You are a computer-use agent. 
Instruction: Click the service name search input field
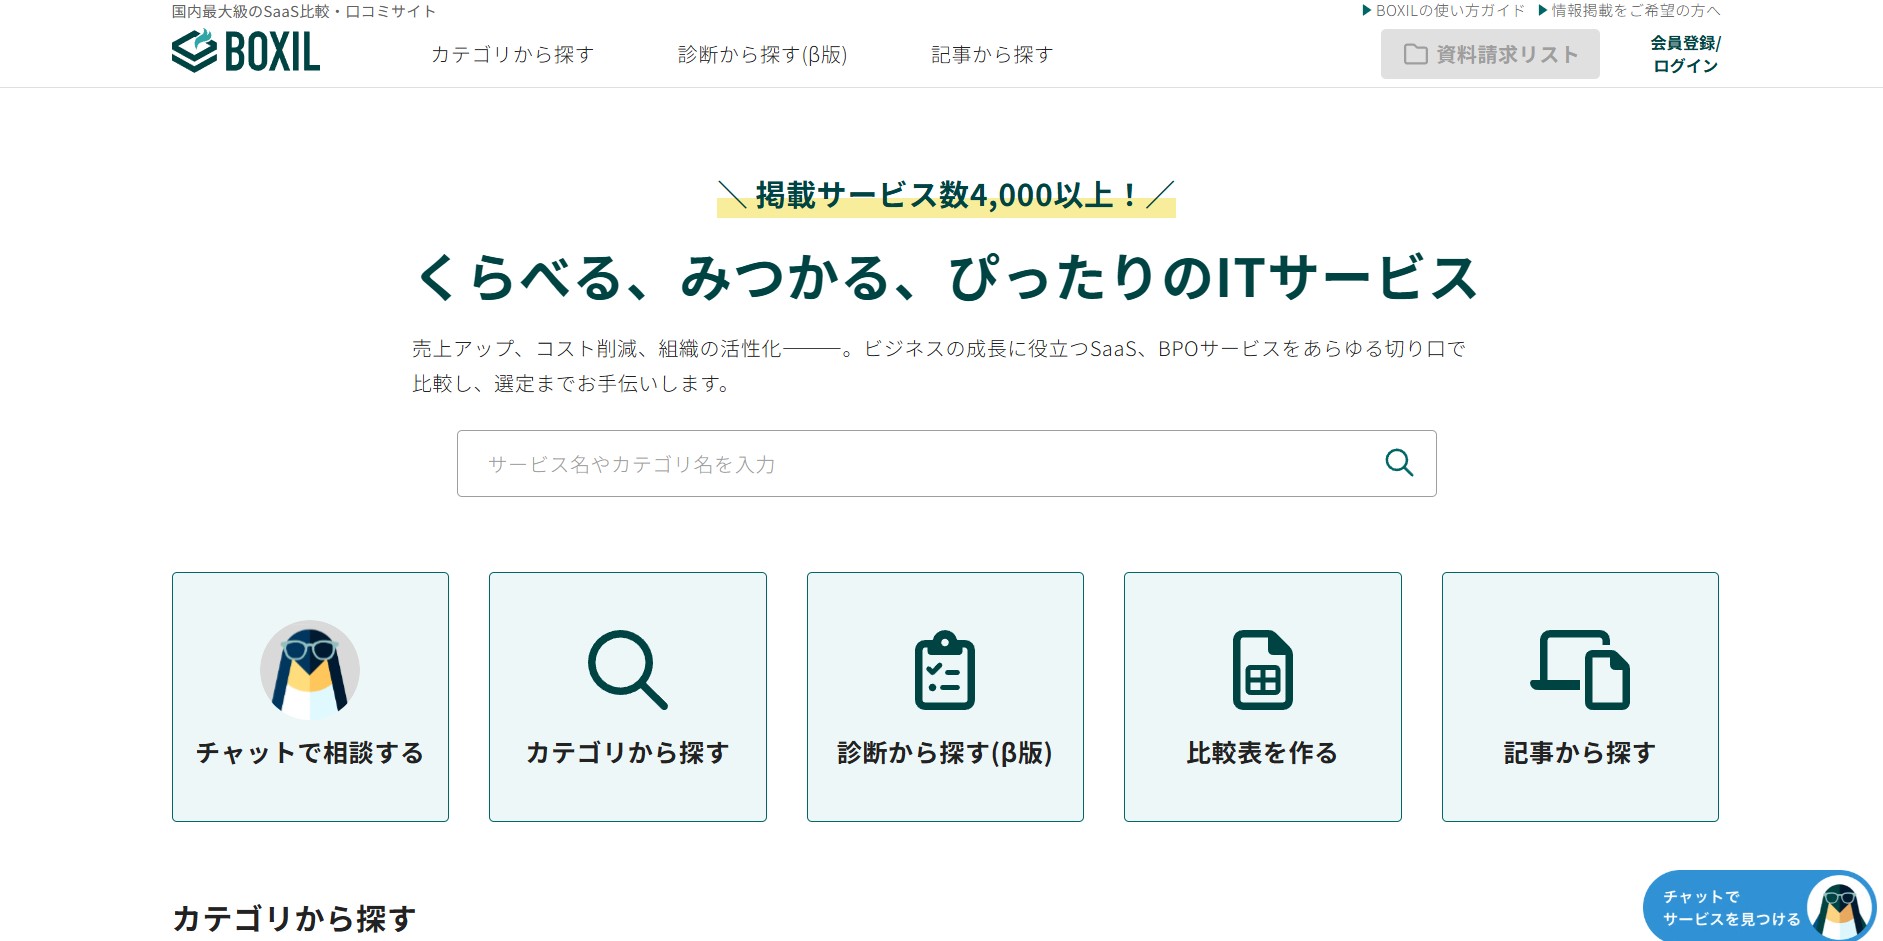(x=900, y=463)
